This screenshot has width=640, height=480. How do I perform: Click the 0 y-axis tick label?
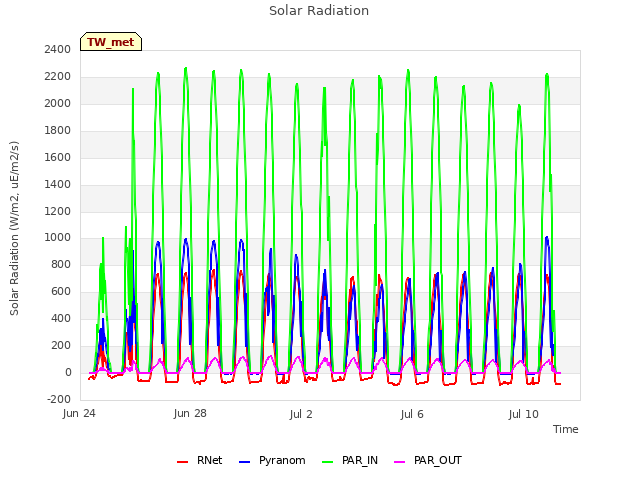tap(68, 372)
